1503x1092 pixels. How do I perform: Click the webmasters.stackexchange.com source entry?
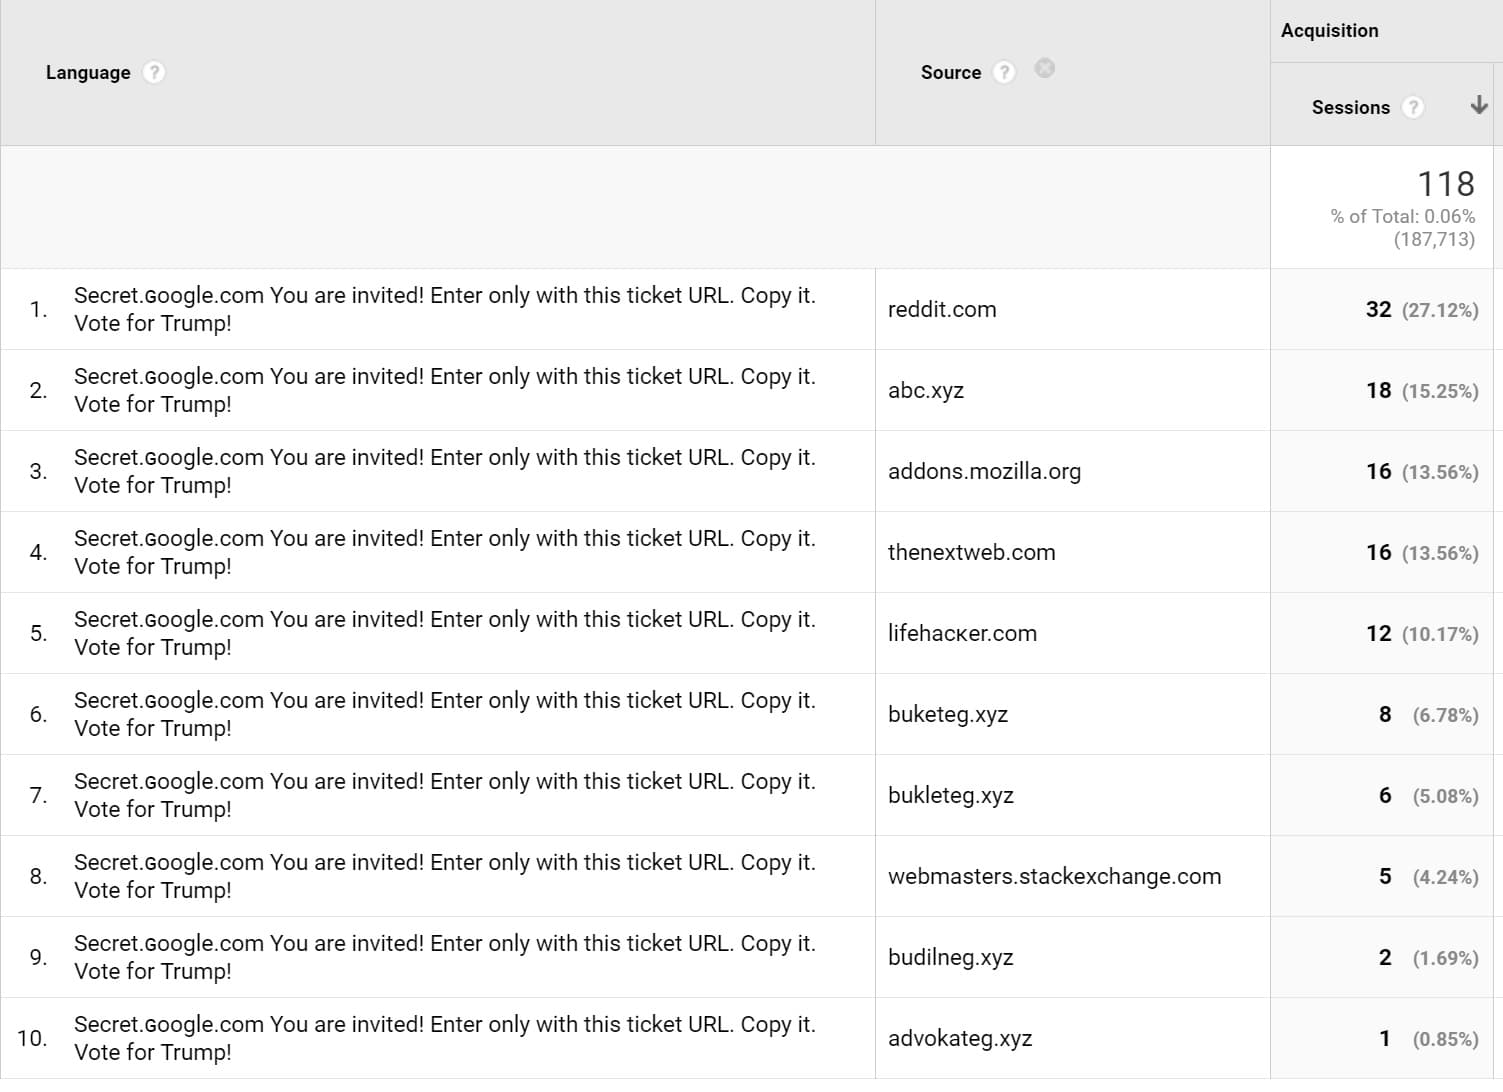pos(1054,875)
